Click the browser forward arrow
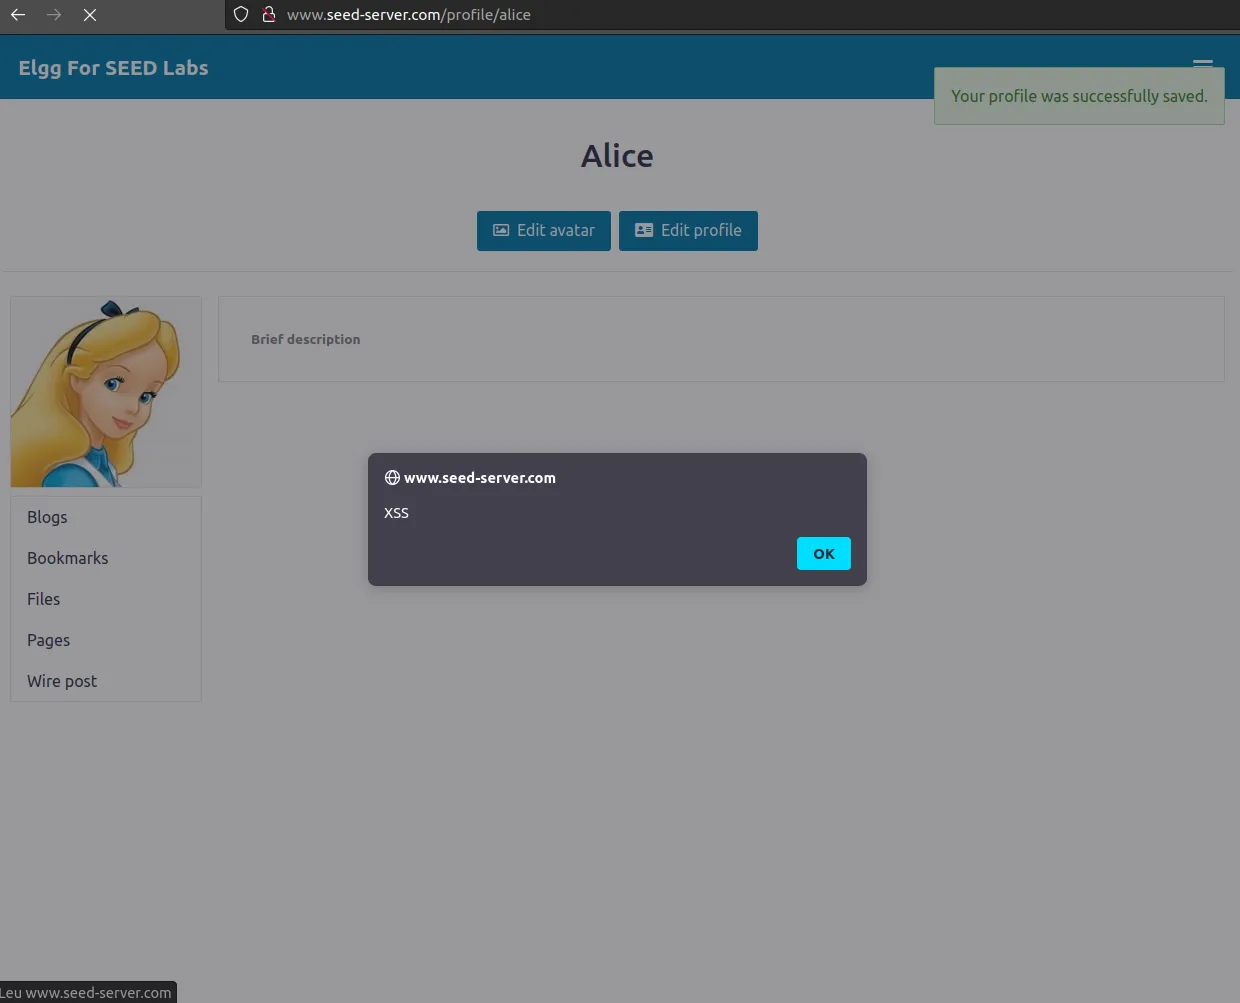 click(x=54, y=15)
